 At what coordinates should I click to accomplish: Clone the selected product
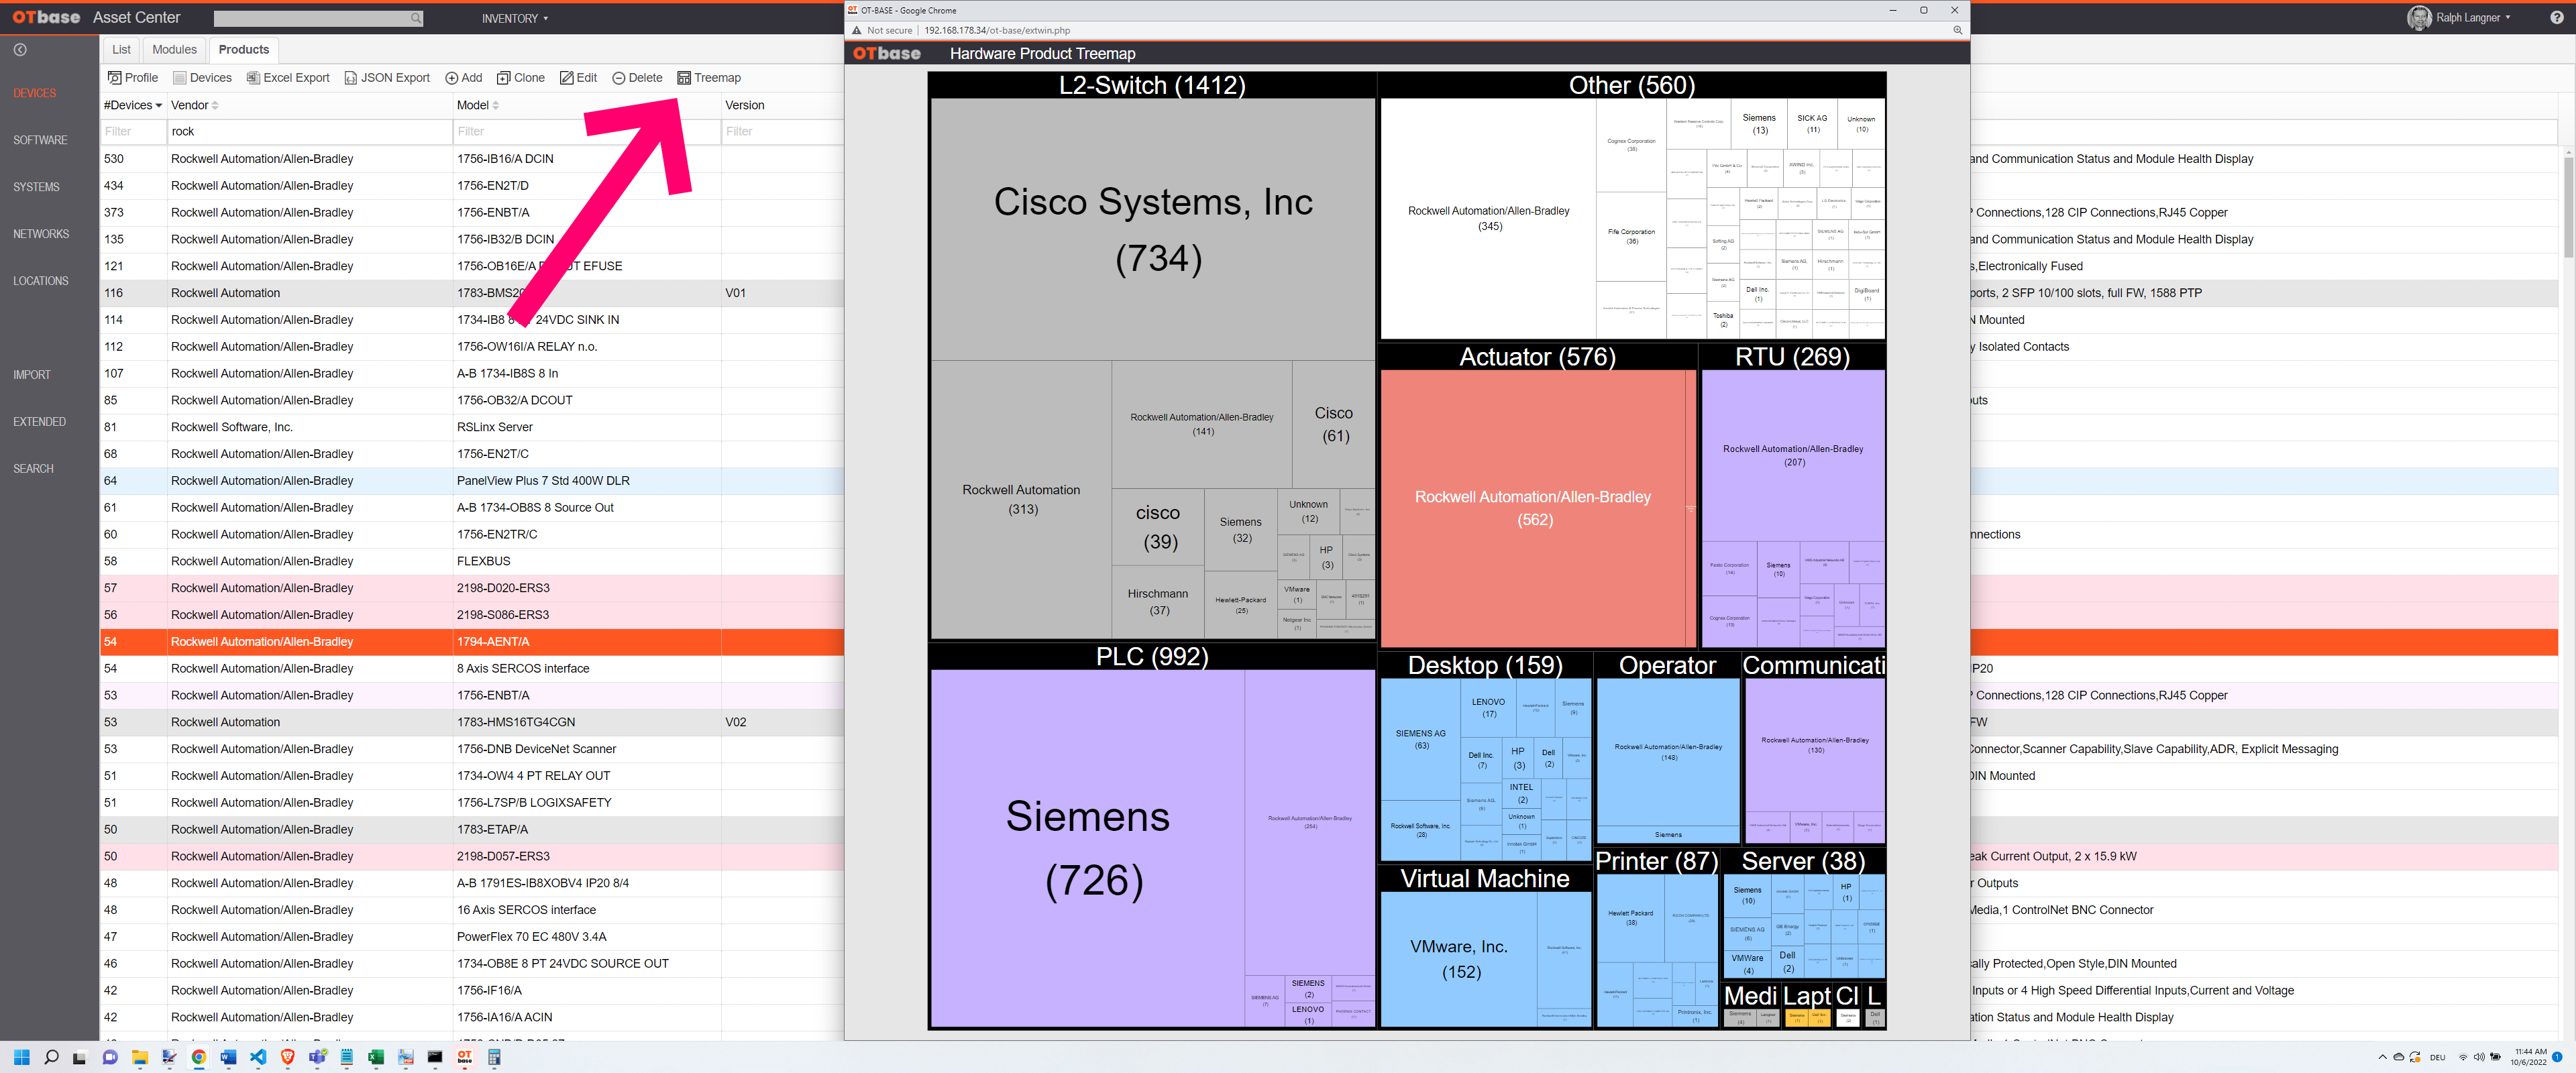[x=521, y=78]
